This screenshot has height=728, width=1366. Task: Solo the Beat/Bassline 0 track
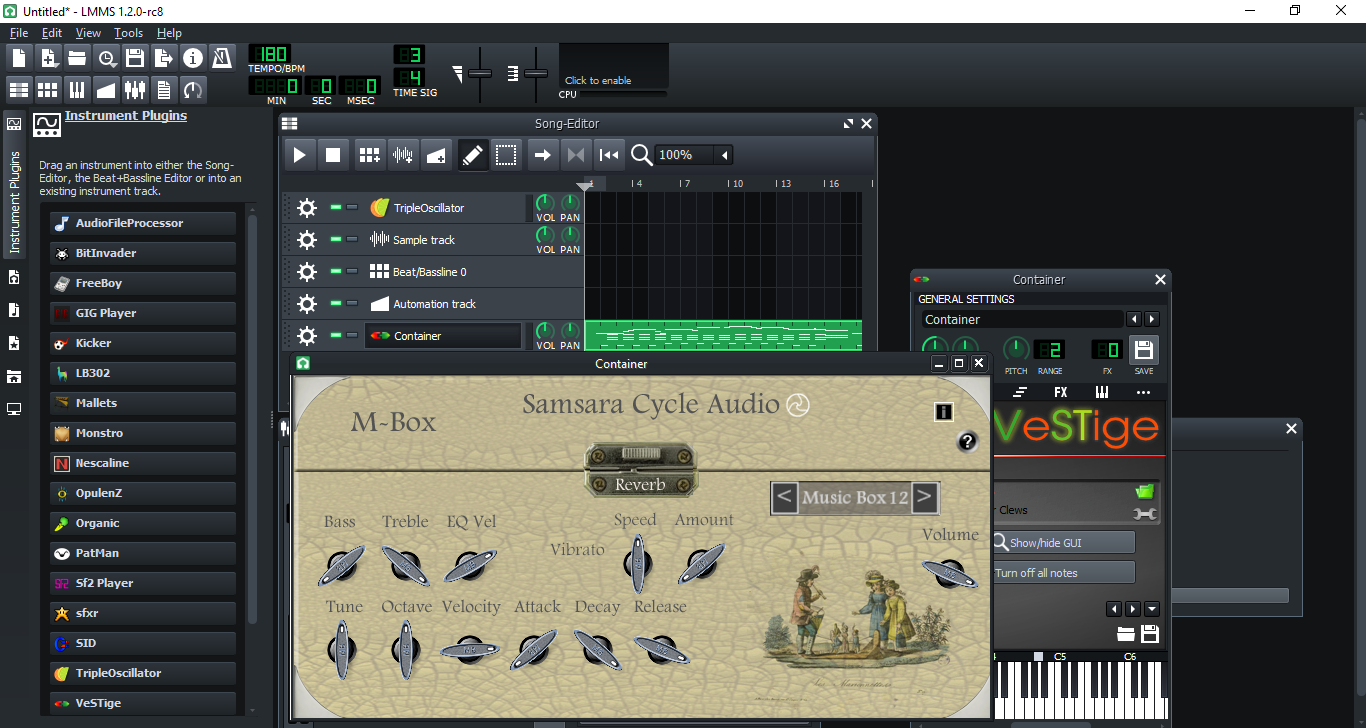tap(352, 272)
